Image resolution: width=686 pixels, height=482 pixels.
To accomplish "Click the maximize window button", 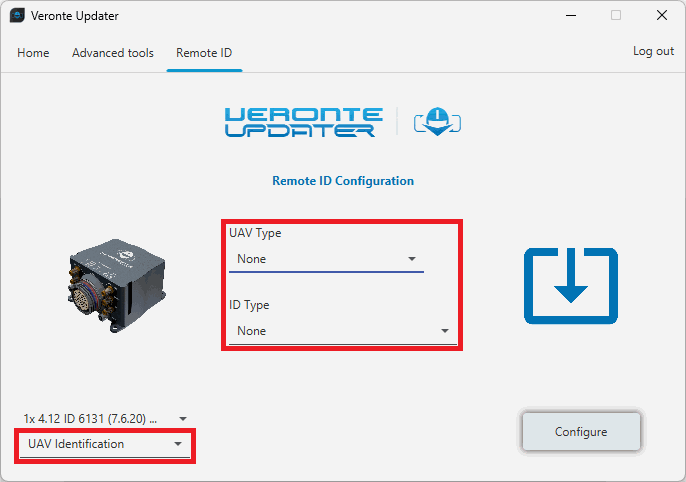I will [616, 16].
